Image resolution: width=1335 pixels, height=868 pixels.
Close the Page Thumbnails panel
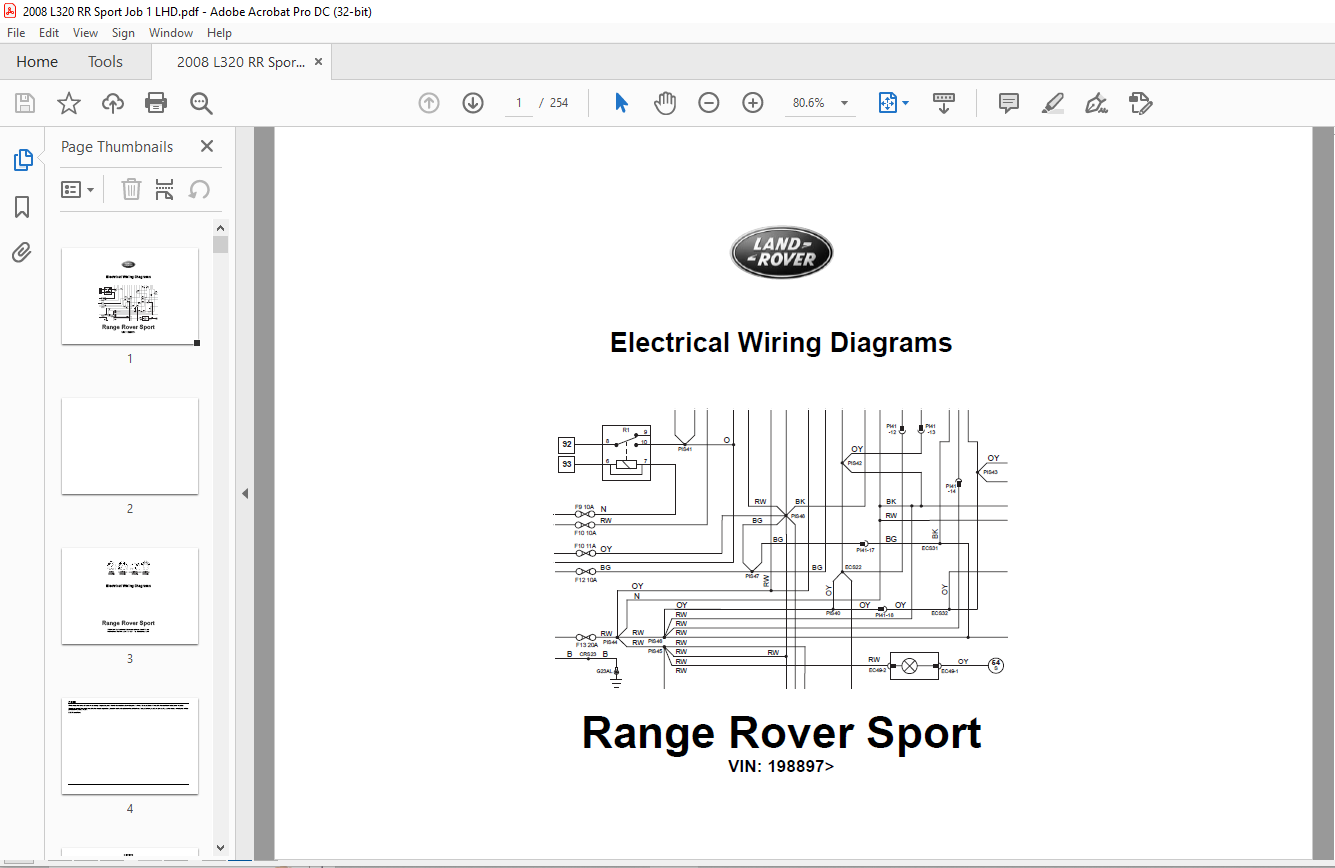point(207,146)
